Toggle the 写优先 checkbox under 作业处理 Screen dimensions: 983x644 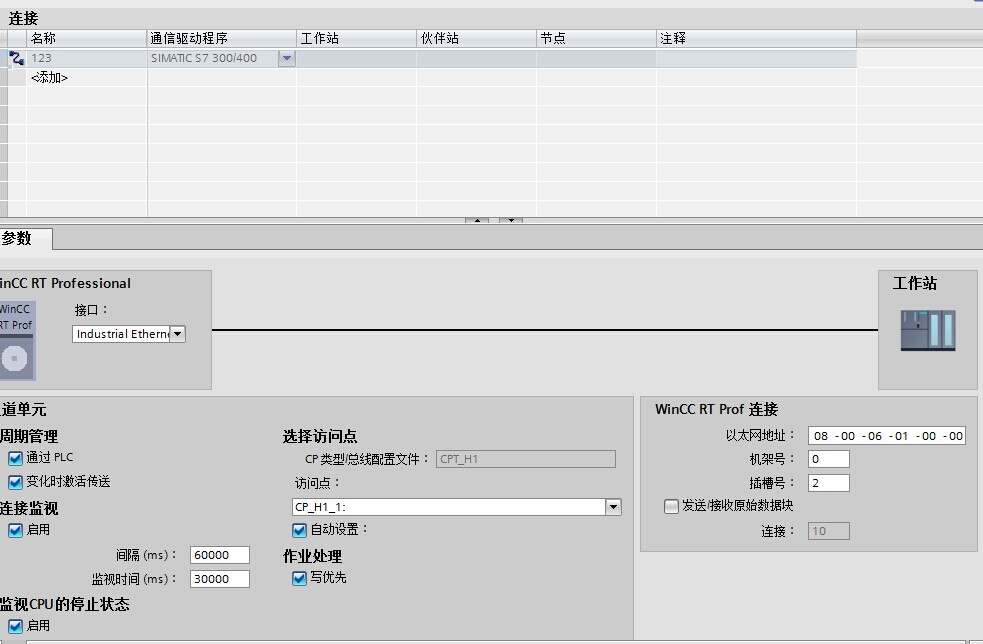pos(298,578)
